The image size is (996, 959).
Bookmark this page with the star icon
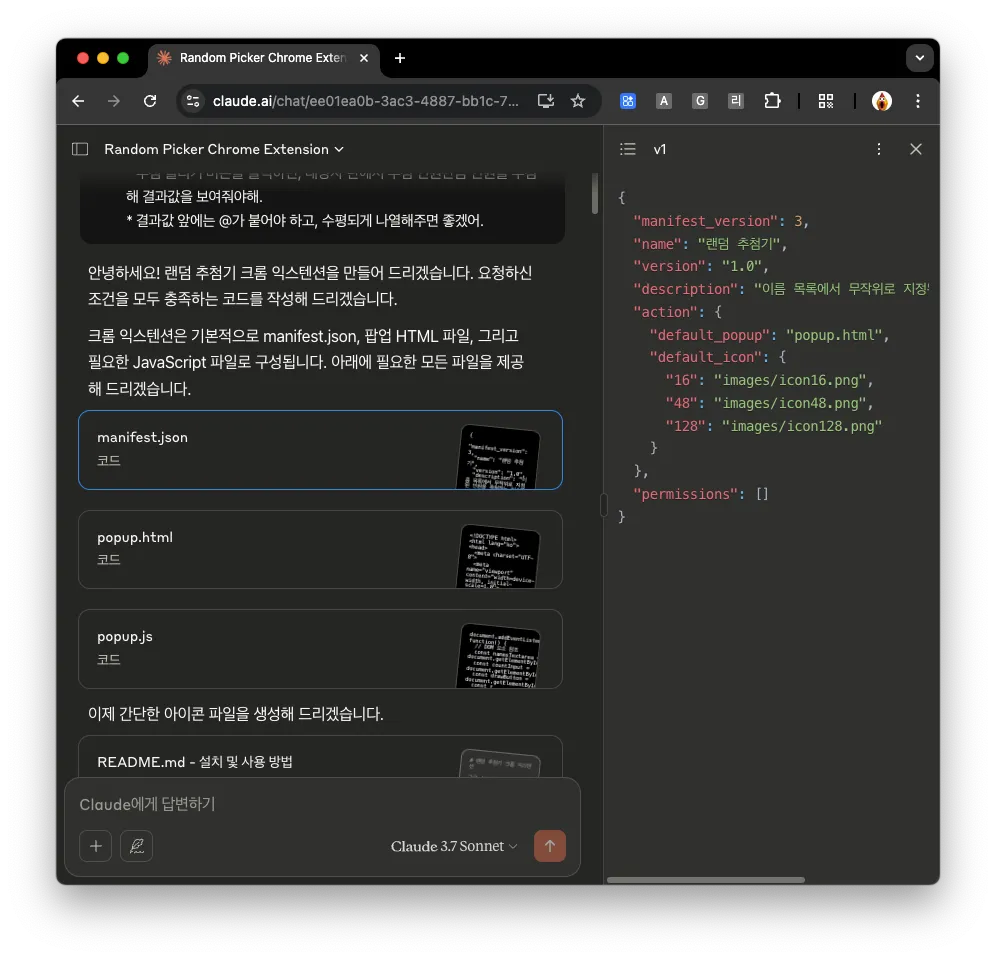coord(577,101)
